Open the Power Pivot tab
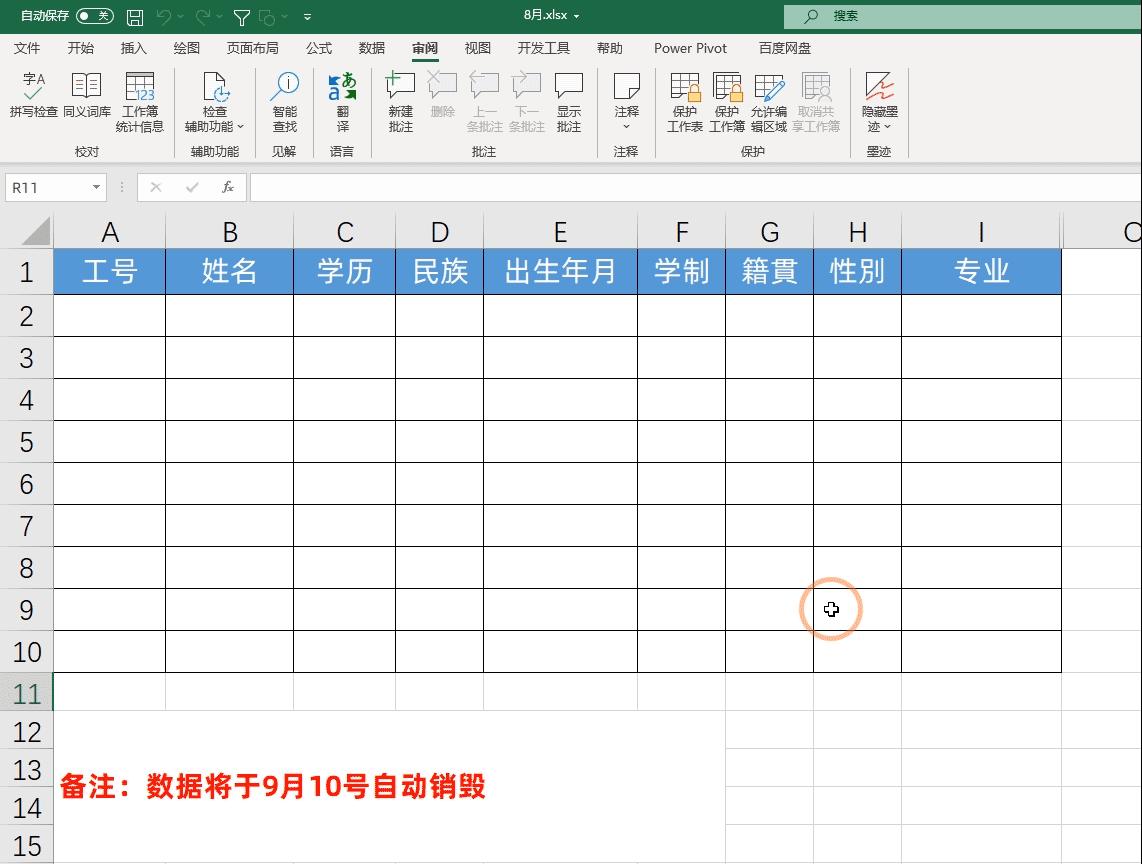 690,47
